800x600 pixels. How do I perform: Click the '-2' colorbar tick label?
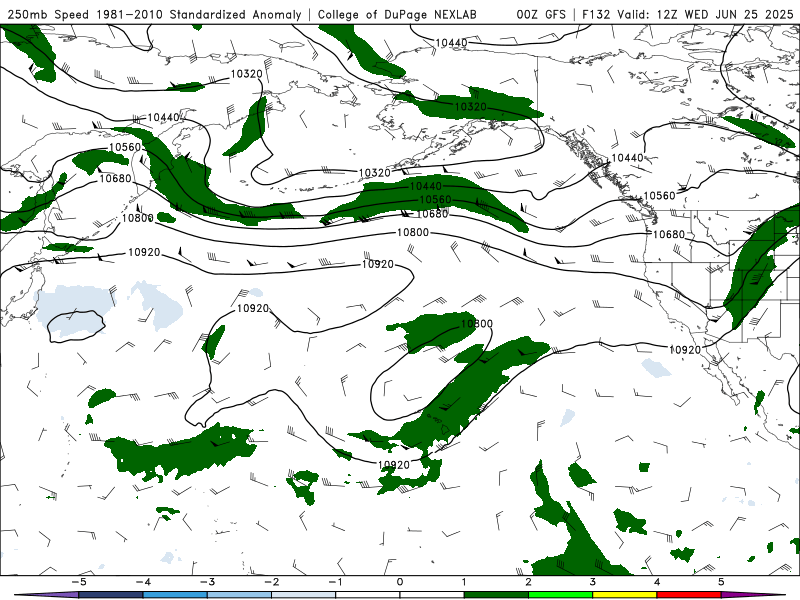[x=271, y=582]
